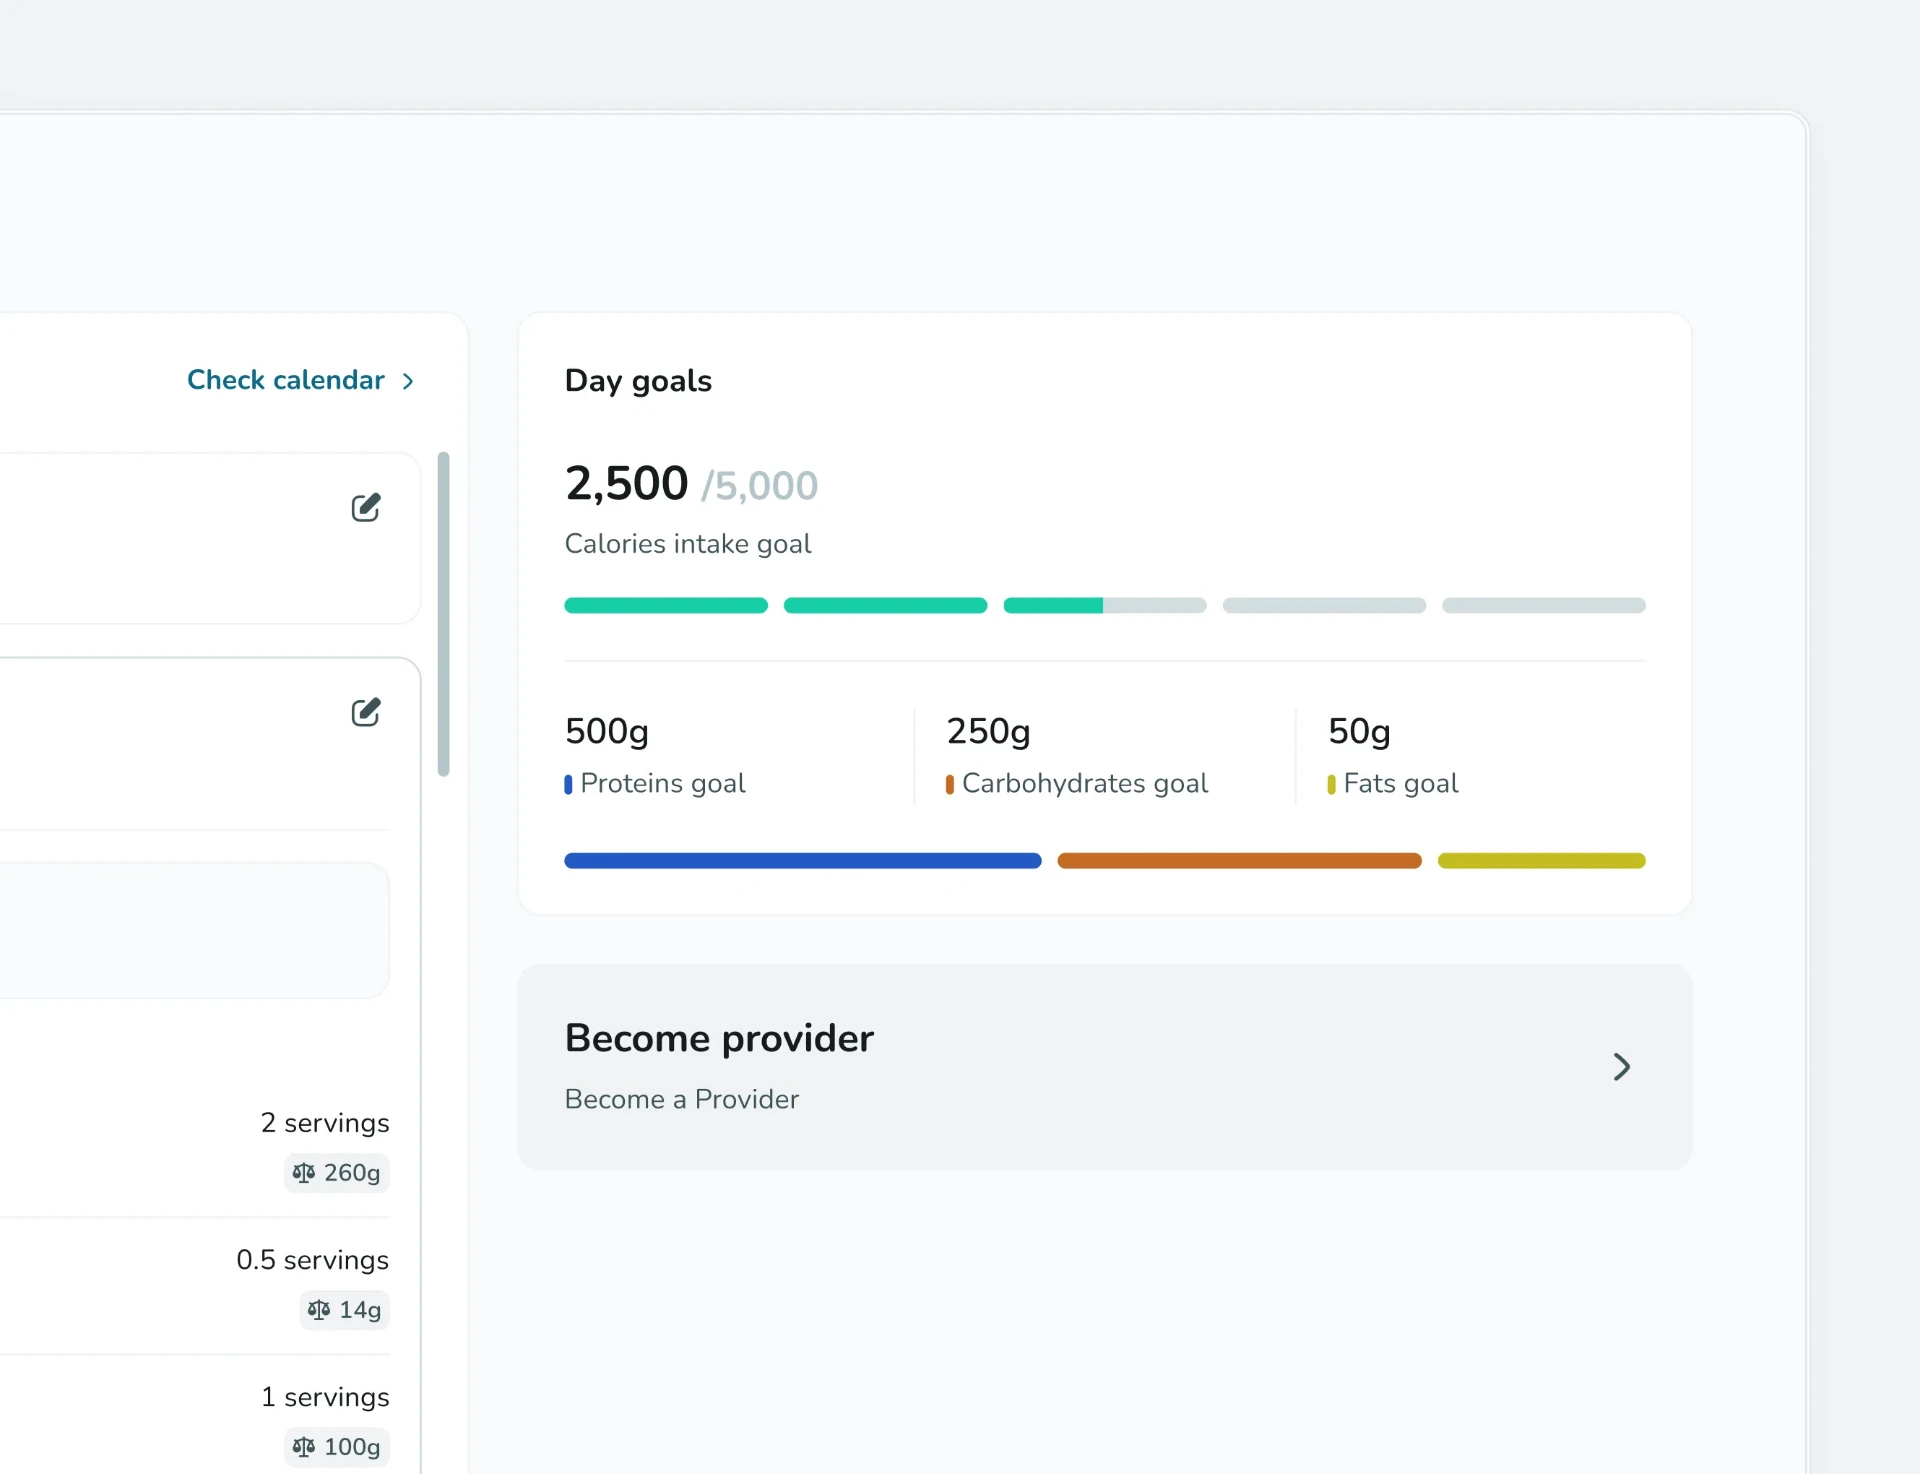Click the blue proteins progress bar

[803, 861]
